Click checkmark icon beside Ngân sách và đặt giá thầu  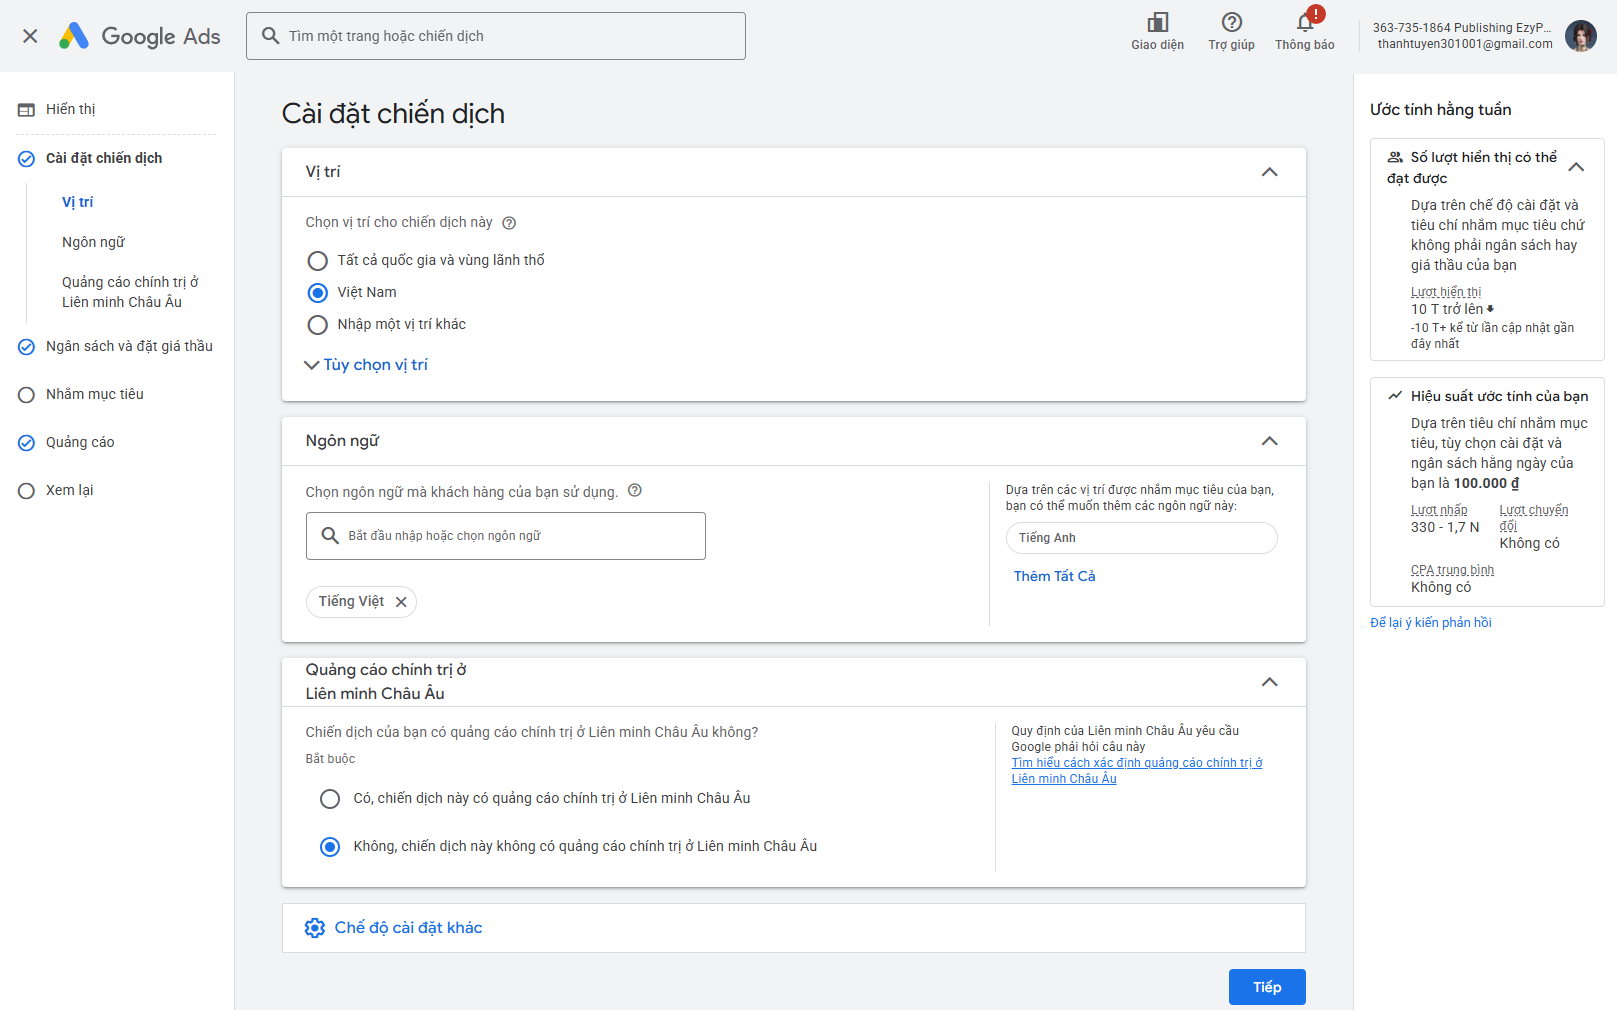26,347
